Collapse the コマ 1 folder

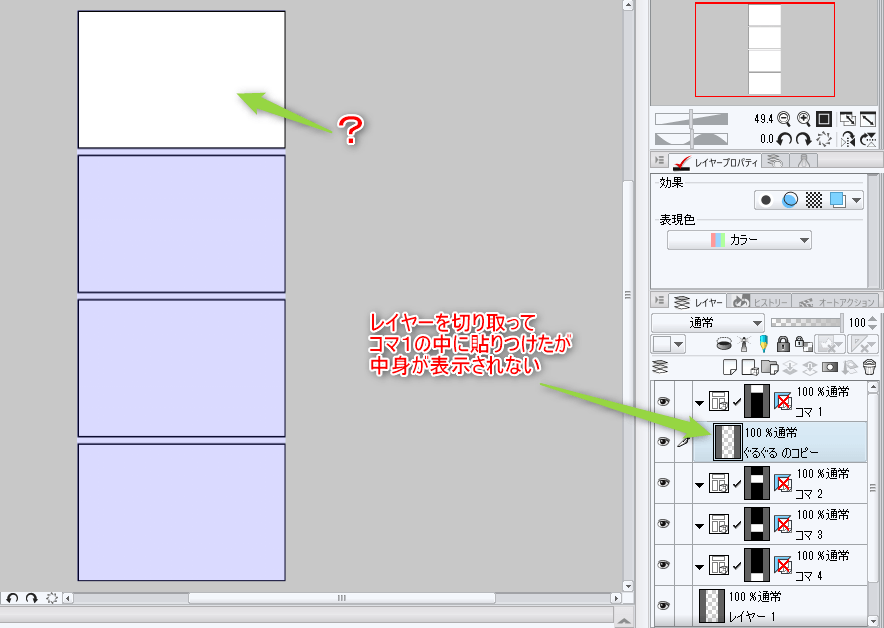700,403
